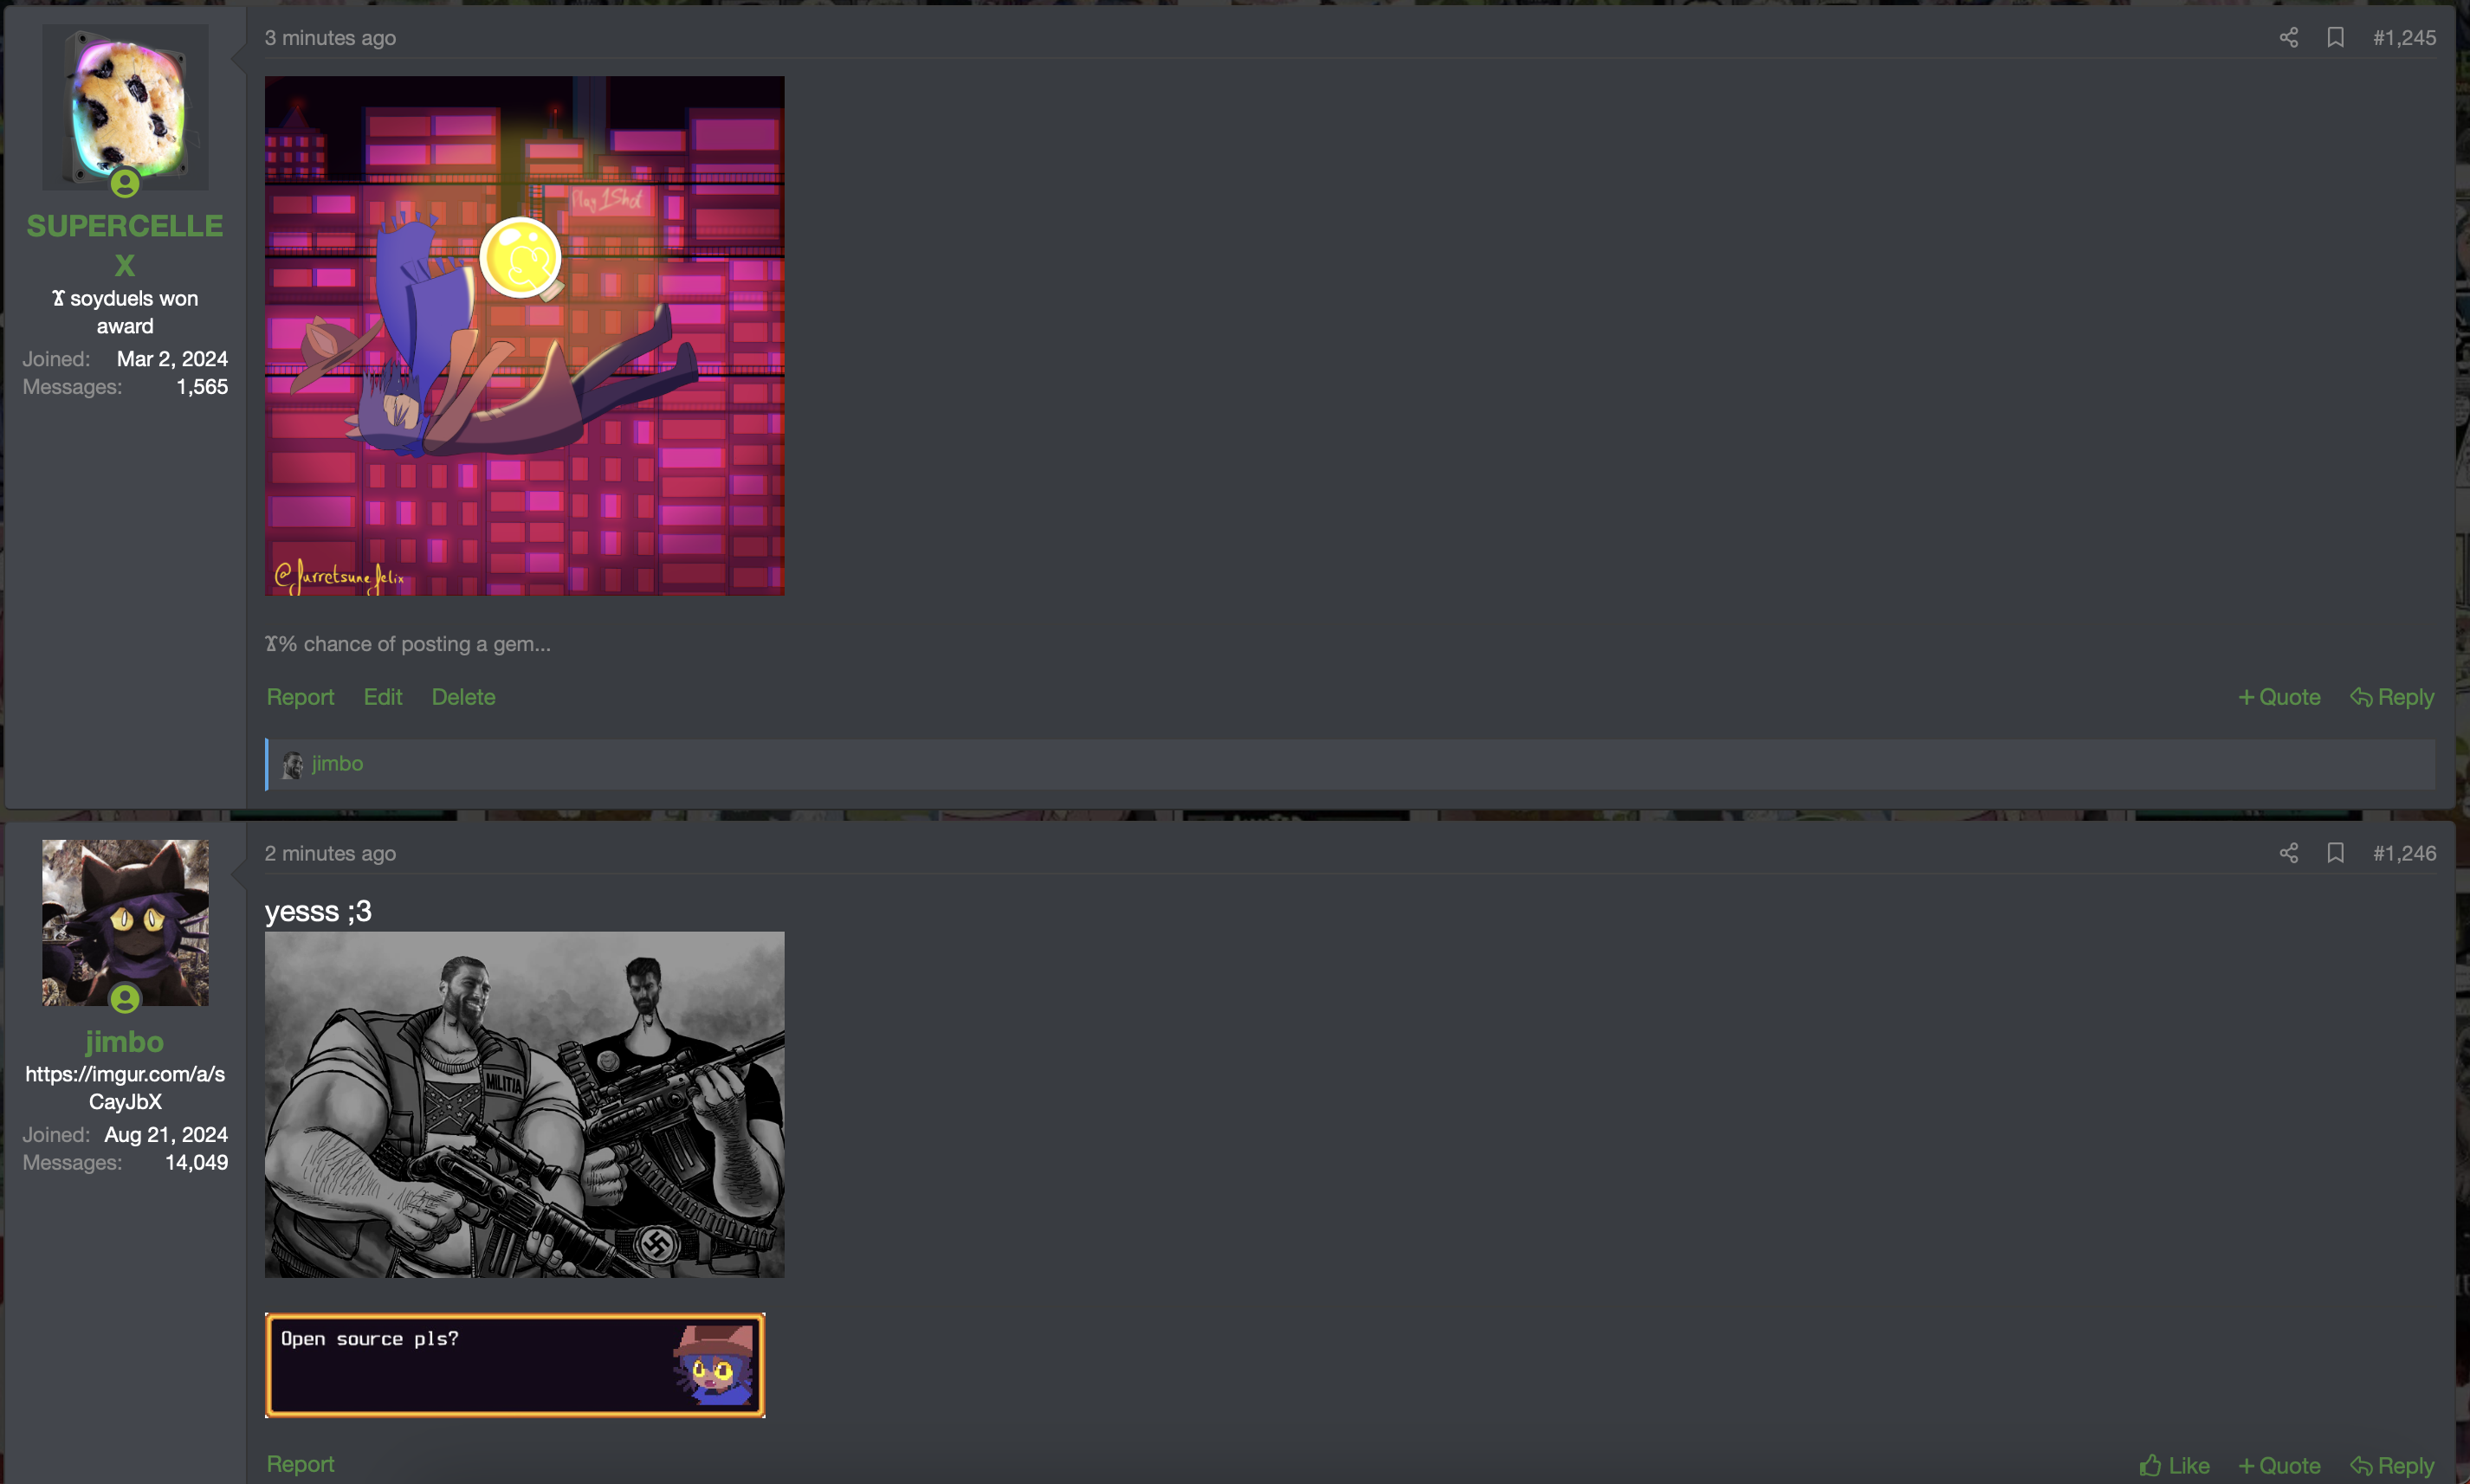The image size is (2470, 1484).
Task: Click the '3 minutes ago' timestamp
Action: (x=330, y=38)
